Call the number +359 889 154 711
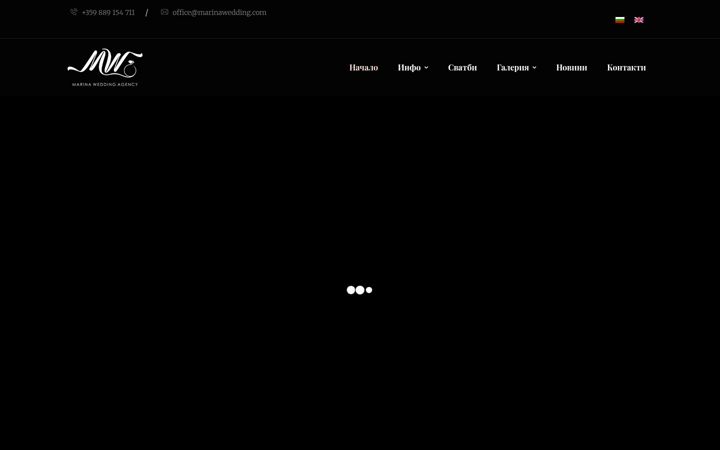Screen dimensions: 720x450 (x=108, y=12)
